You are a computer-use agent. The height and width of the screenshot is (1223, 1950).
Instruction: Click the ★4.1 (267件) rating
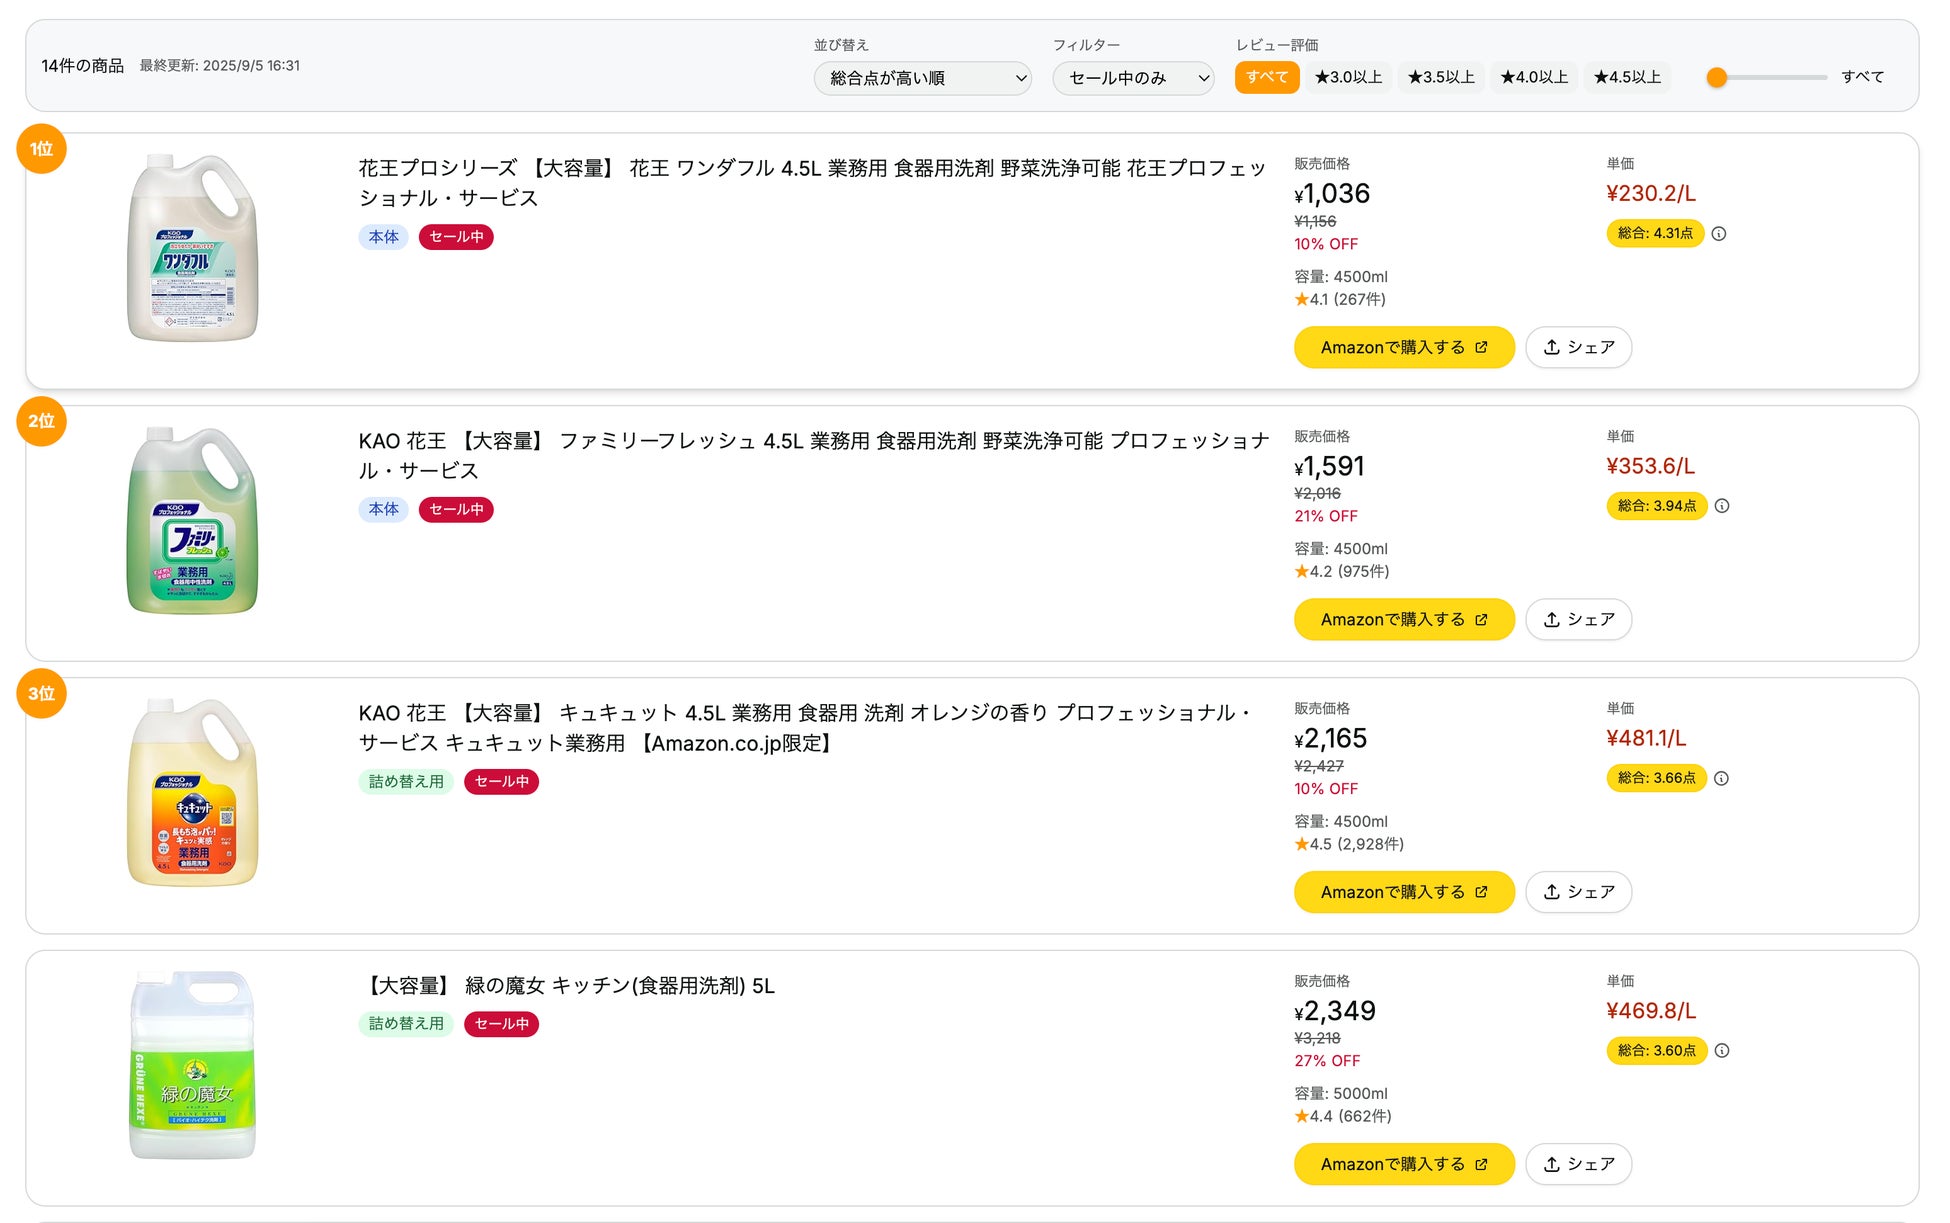coord(1340,299)
